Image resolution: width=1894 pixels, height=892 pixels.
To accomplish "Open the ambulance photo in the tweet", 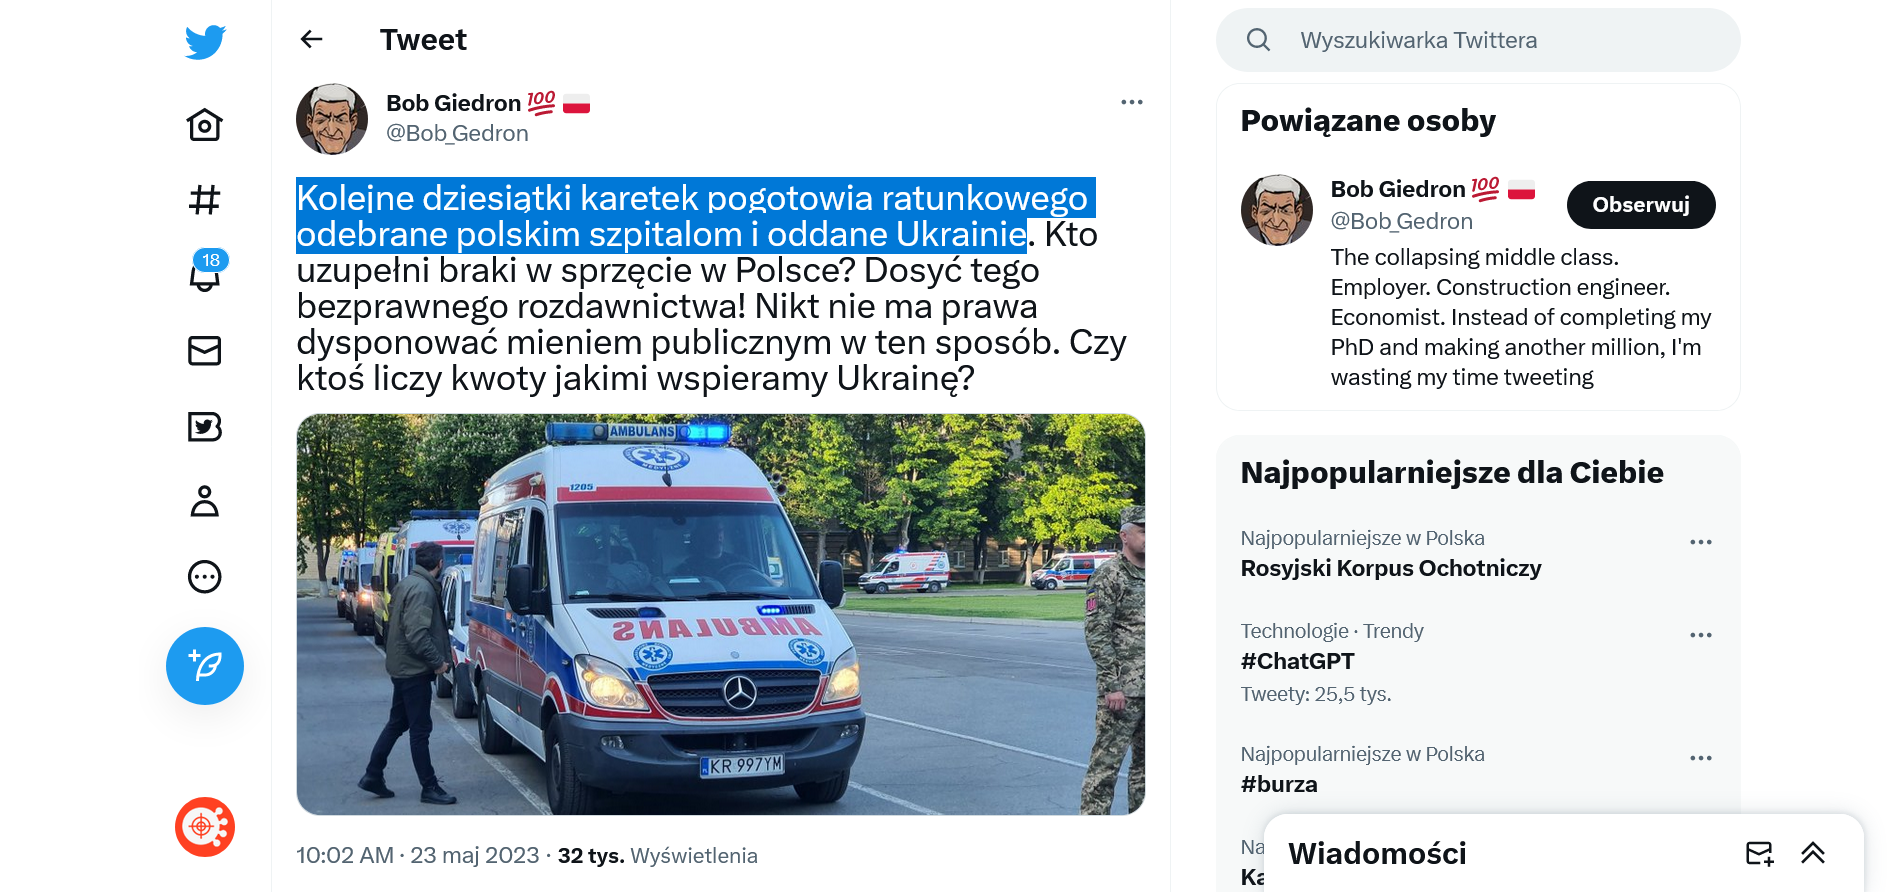I will click(x=721, y=614).
